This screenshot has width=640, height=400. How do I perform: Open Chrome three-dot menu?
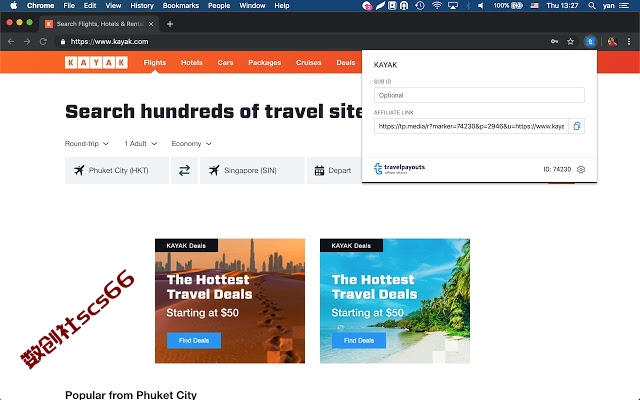click(x=629, y=41)
